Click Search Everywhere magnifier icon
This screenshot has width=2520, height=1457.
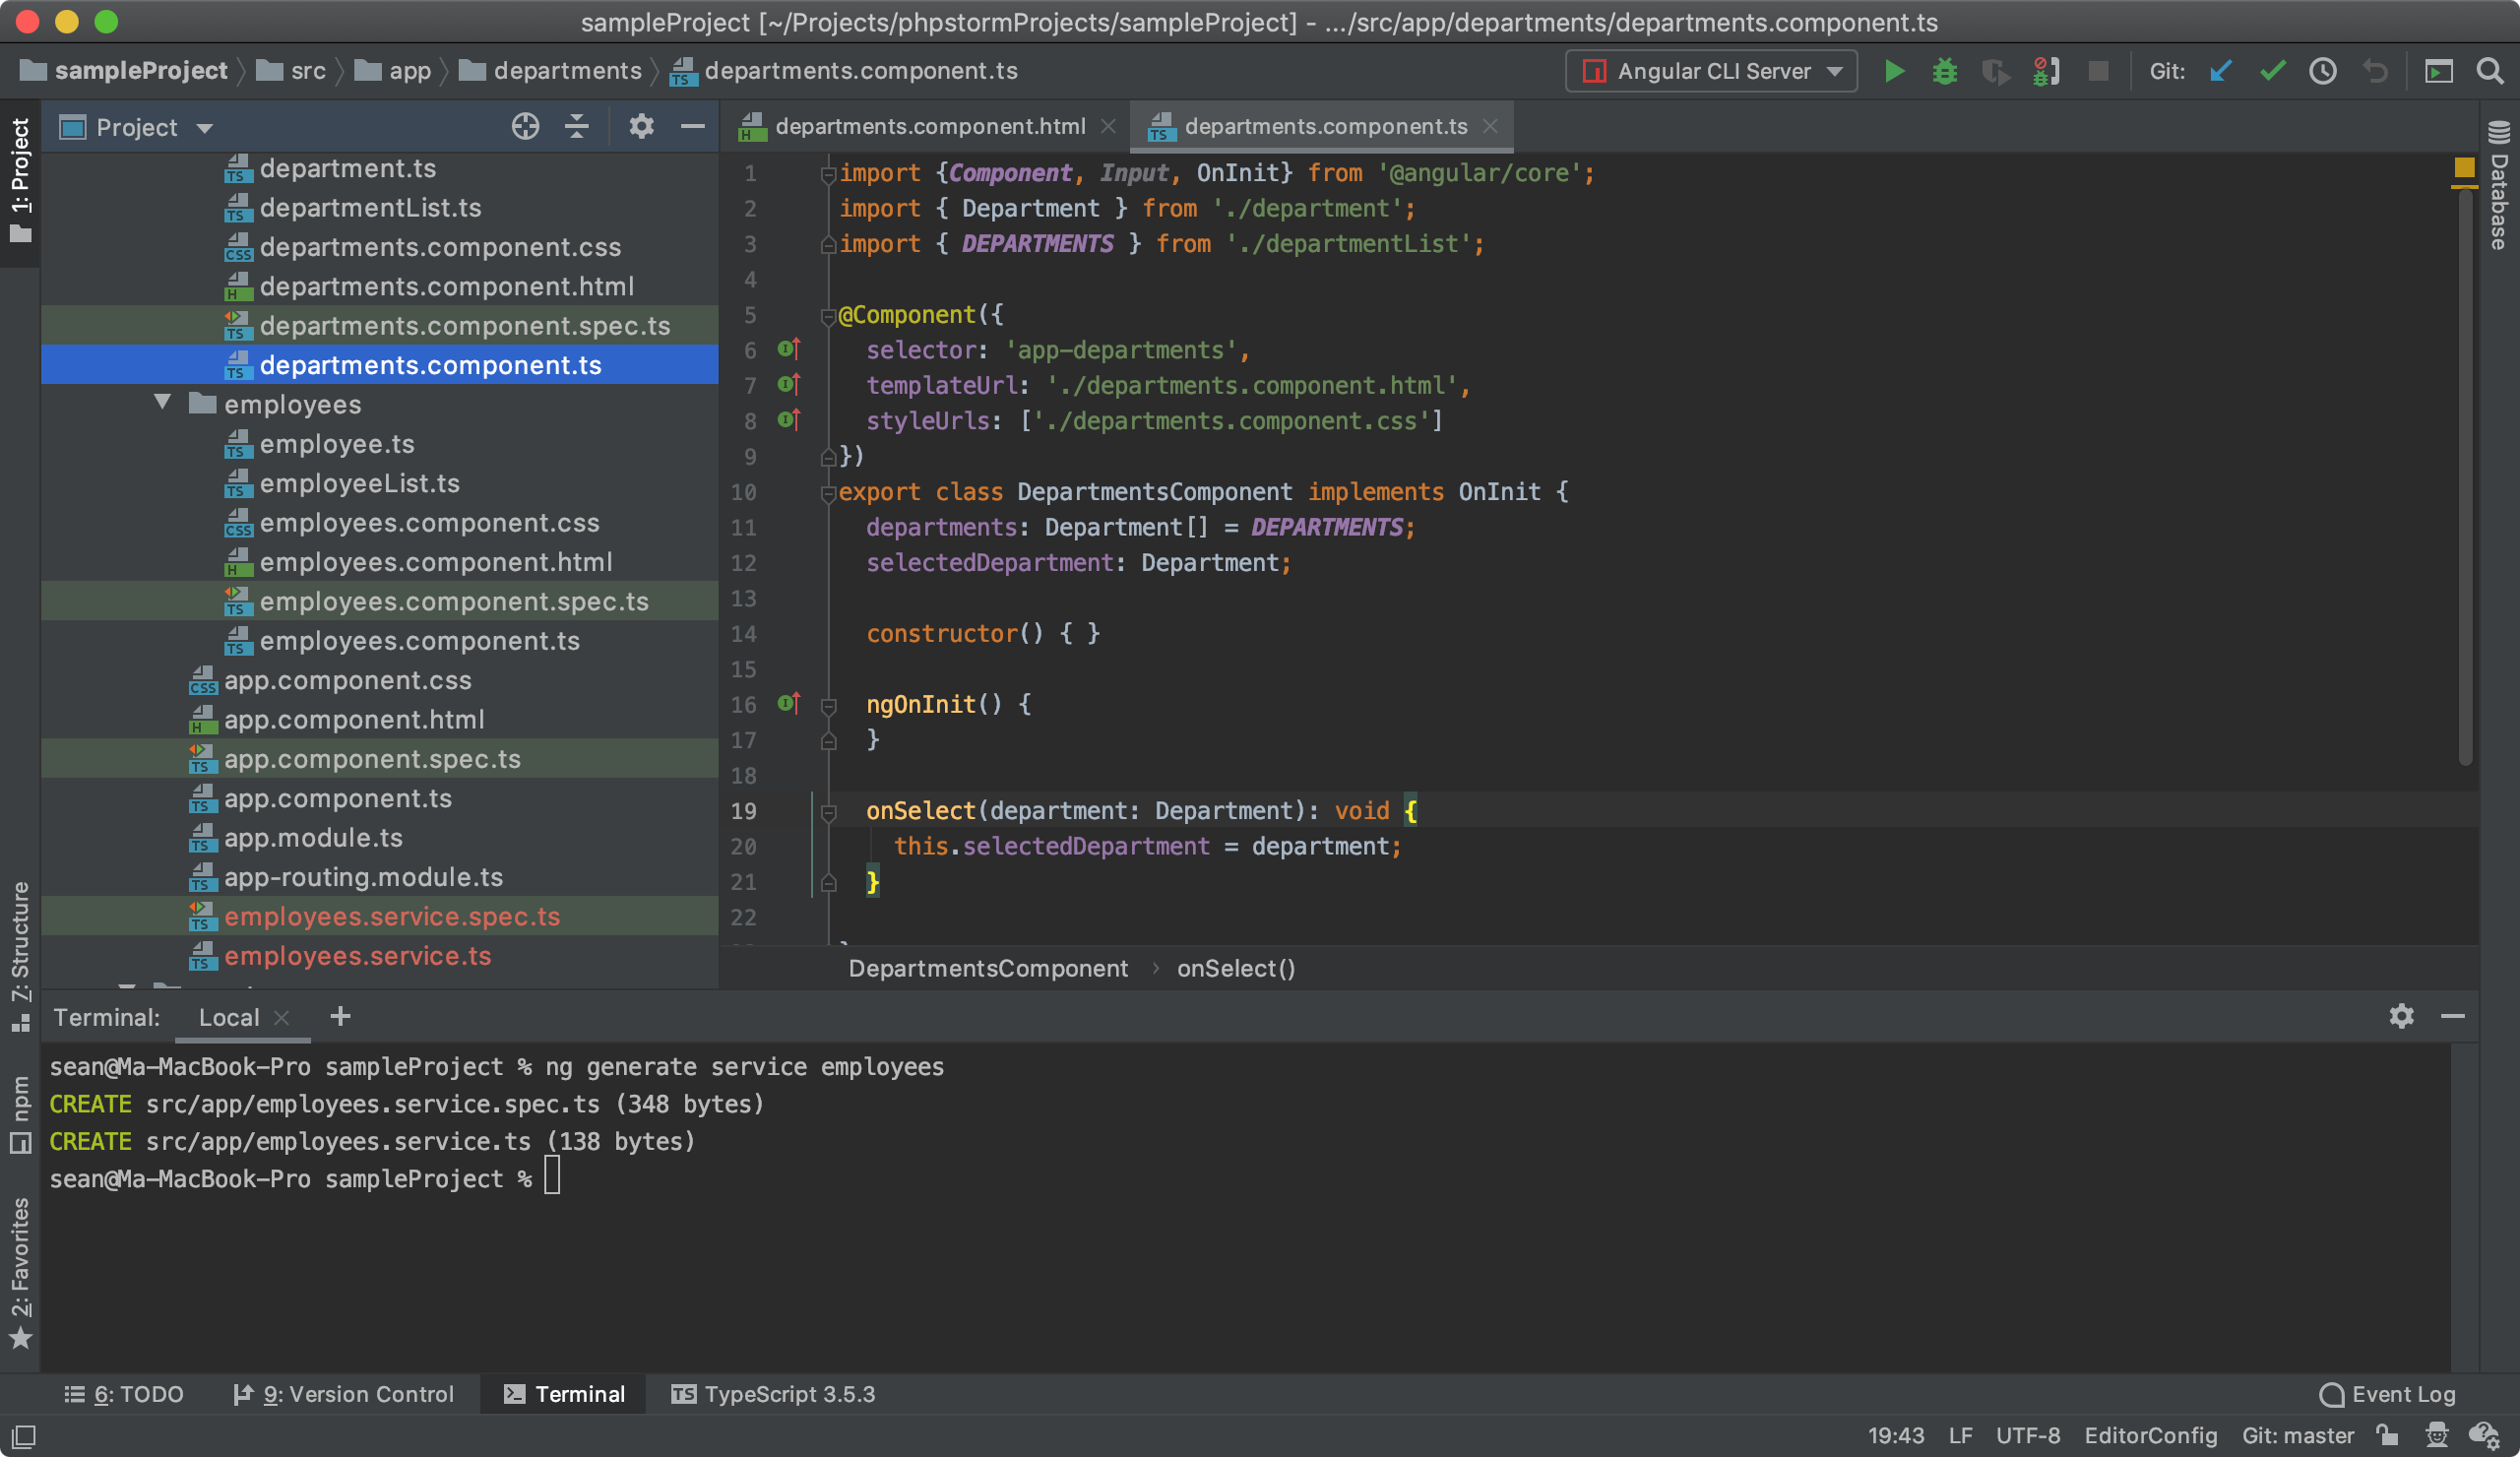(2489, 71)
